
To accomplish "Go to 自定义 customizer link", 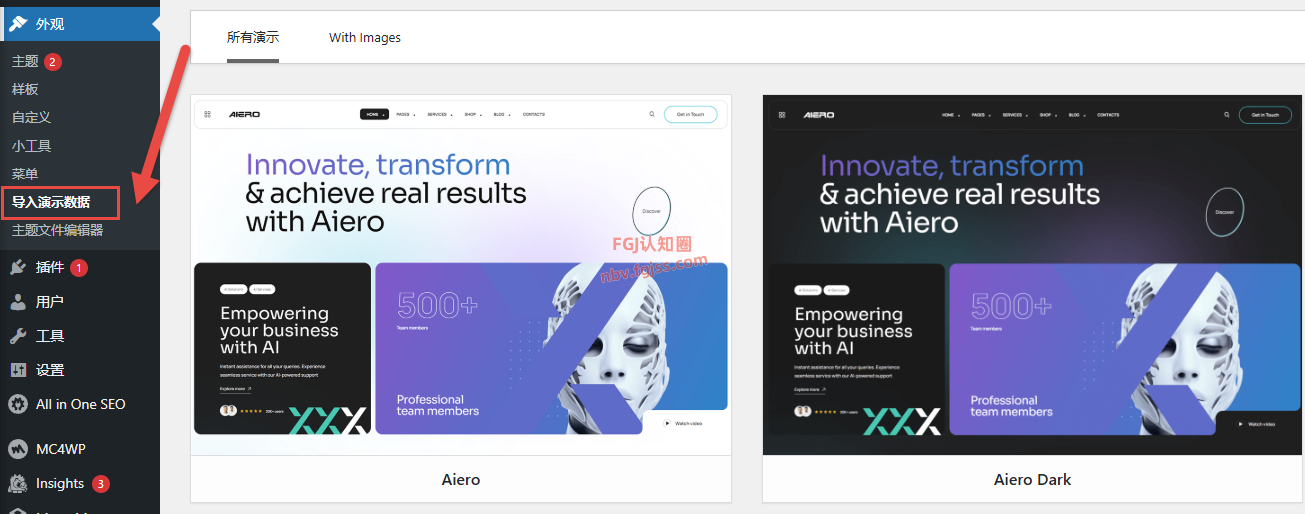I will click(31, 117).
